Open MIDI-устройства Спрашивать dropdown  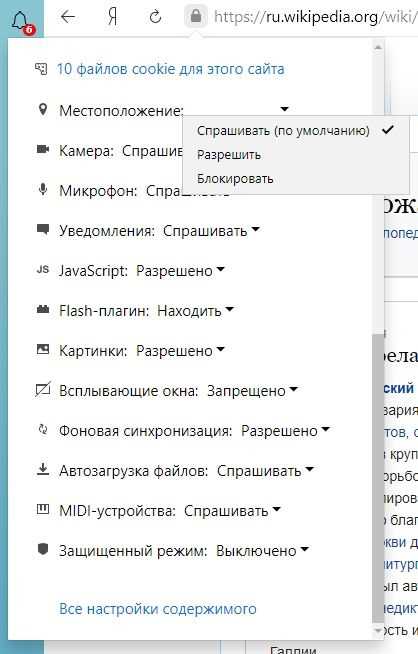pos(232,511)
